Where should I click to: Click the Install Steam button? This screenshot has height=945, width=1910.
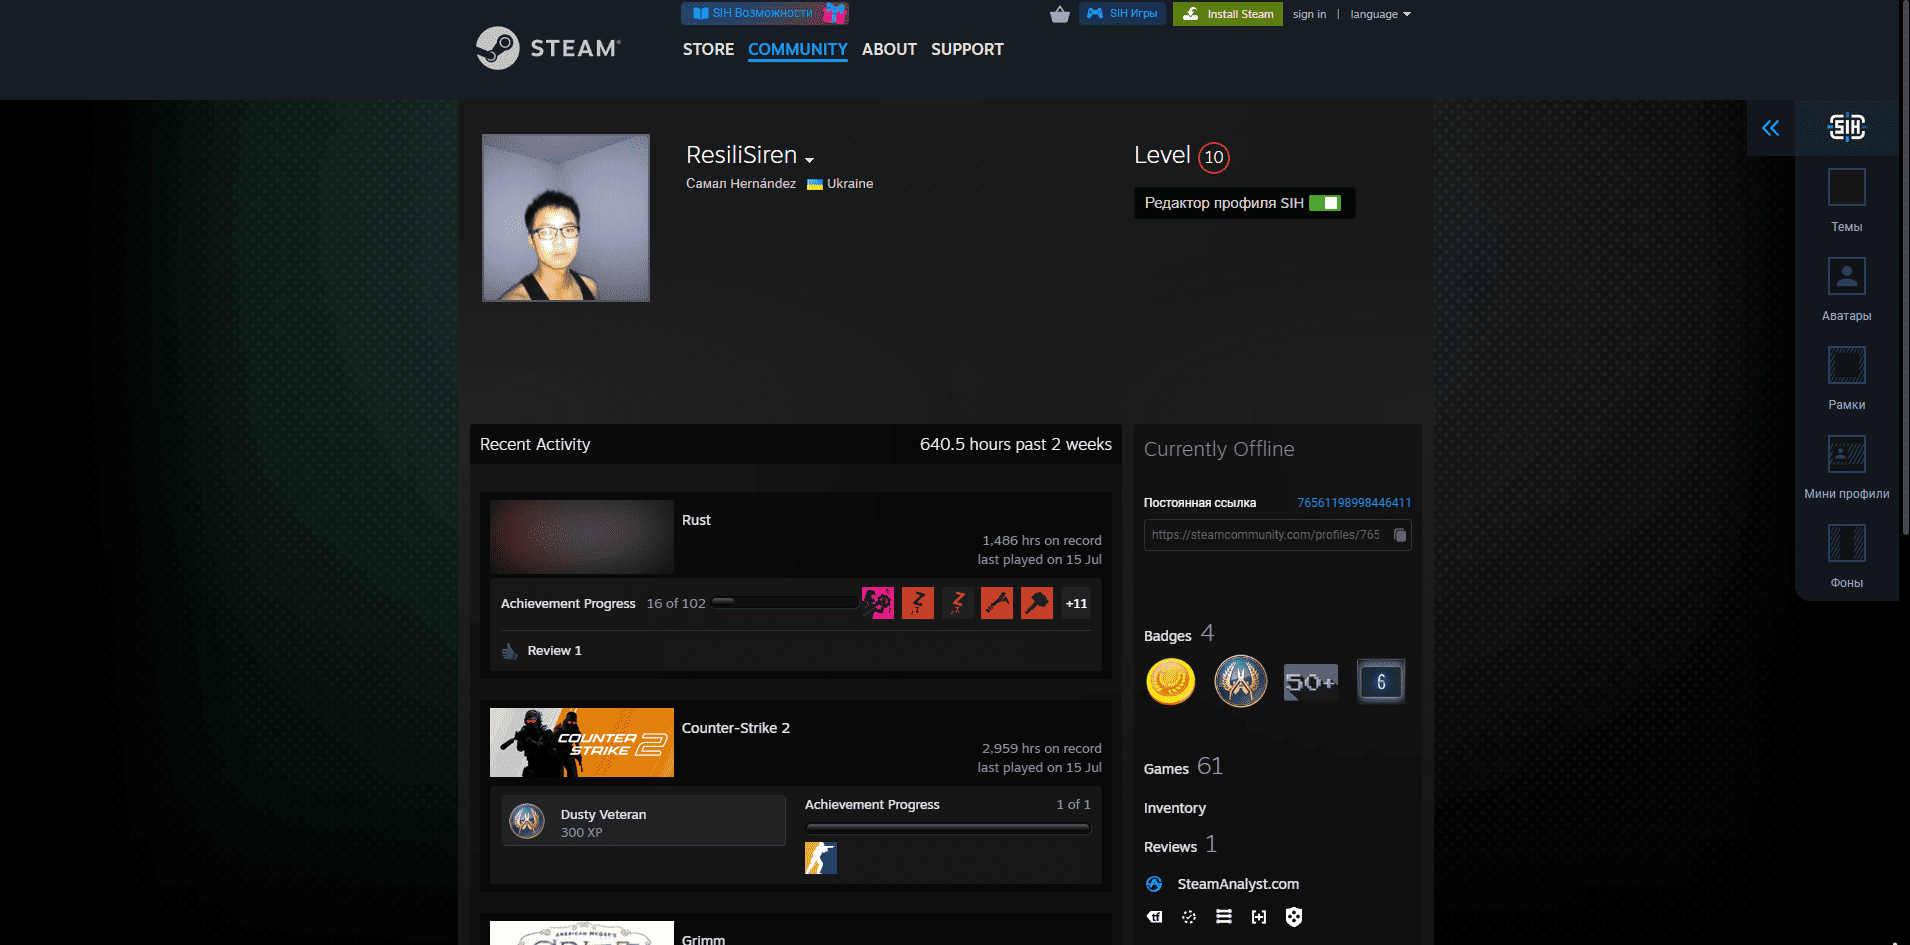(x=1228, y=14)
